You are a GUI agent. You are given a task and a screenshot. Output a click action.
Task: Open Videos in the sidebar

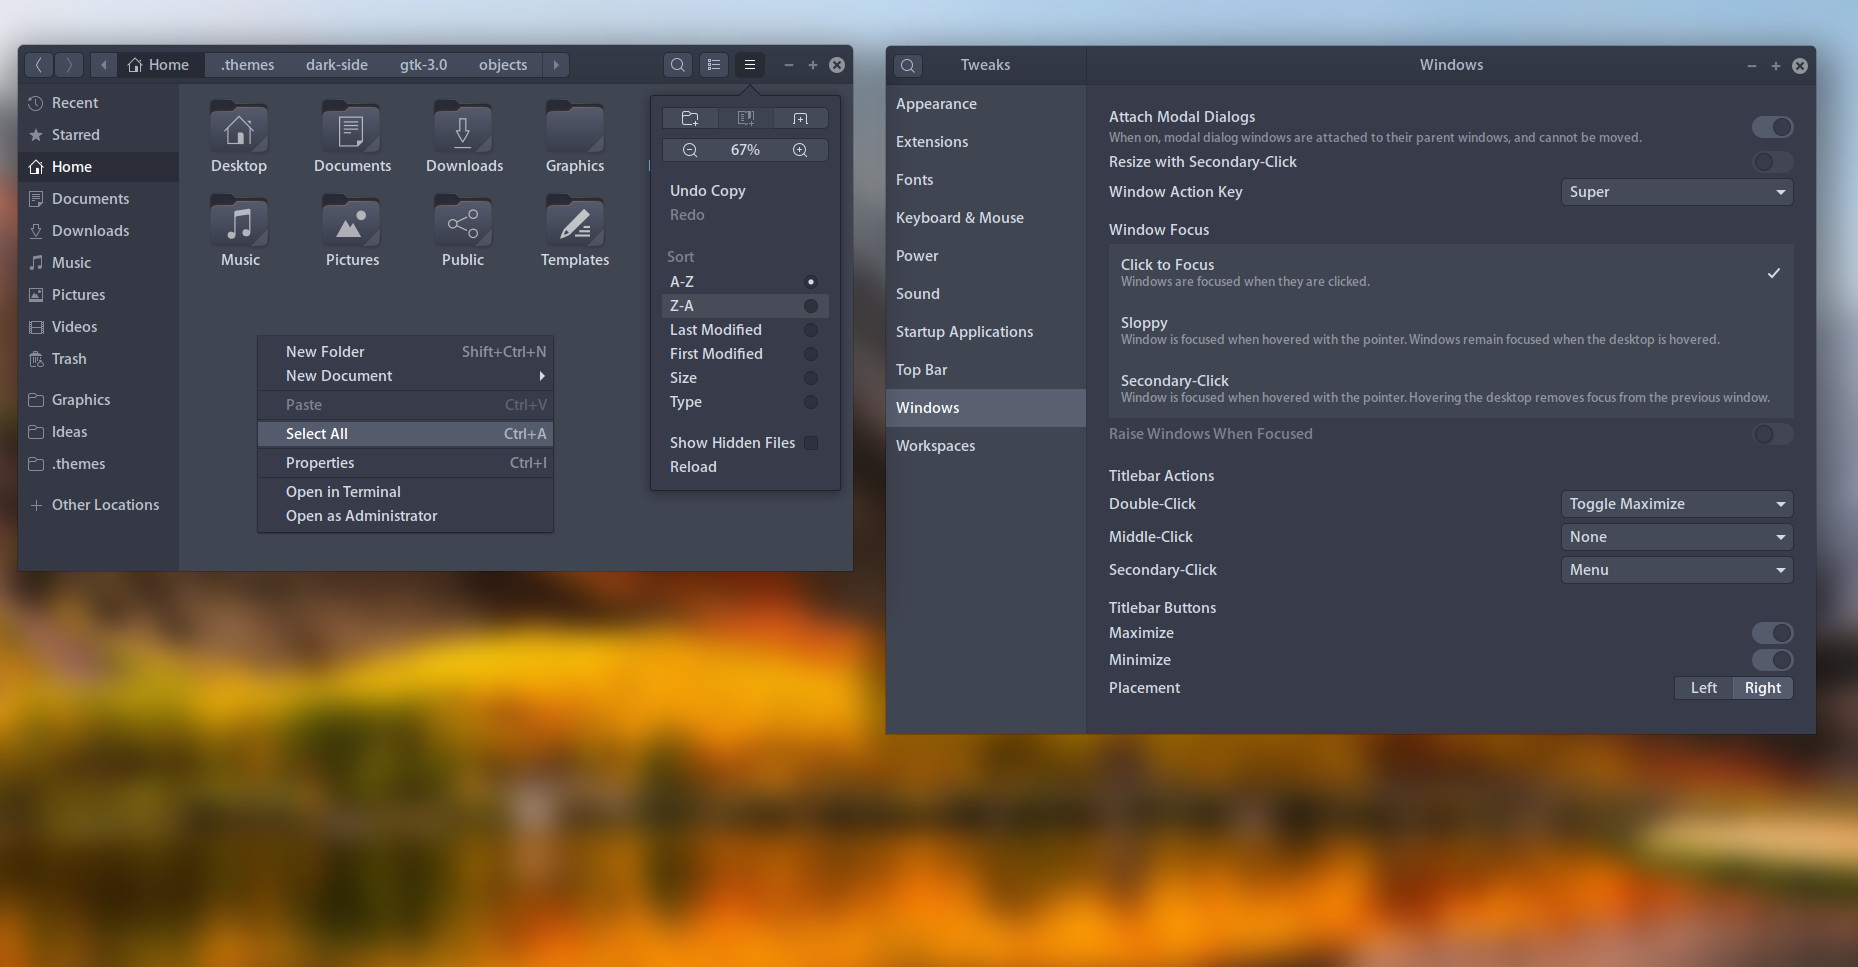pos(98,327)
